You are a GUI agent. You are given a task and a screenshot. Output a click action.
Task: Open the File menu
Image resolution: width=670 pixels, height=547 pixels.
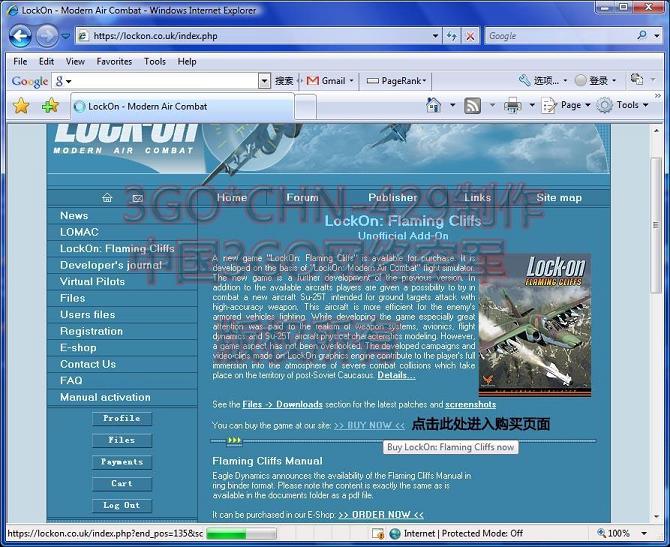click(x=20, y=62)
